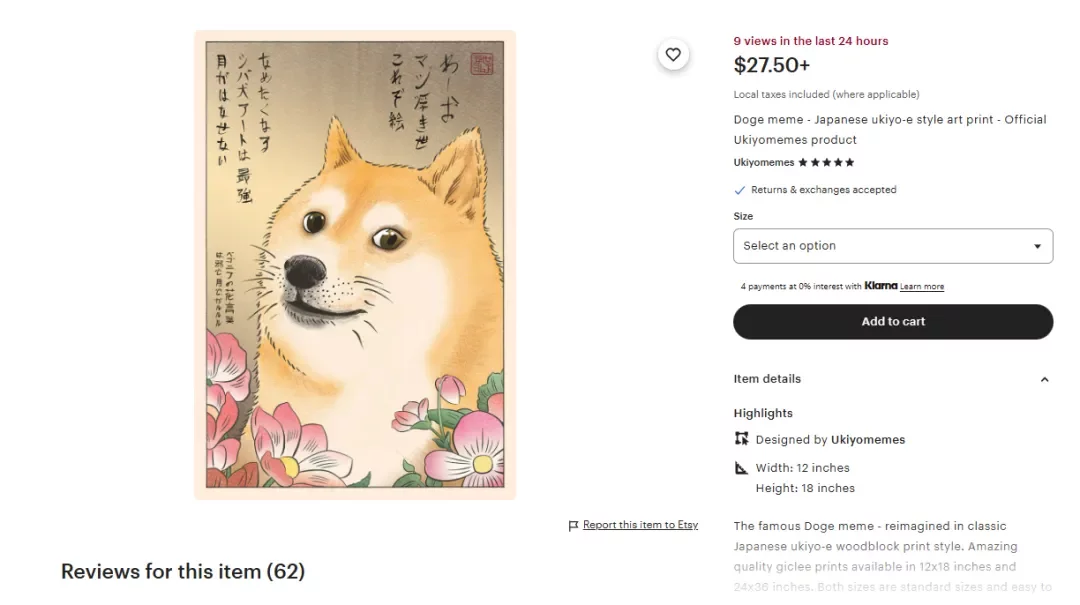Screen dimensions: 1080x605
Task: Open the Size selection dropdown
Action: 893,246
